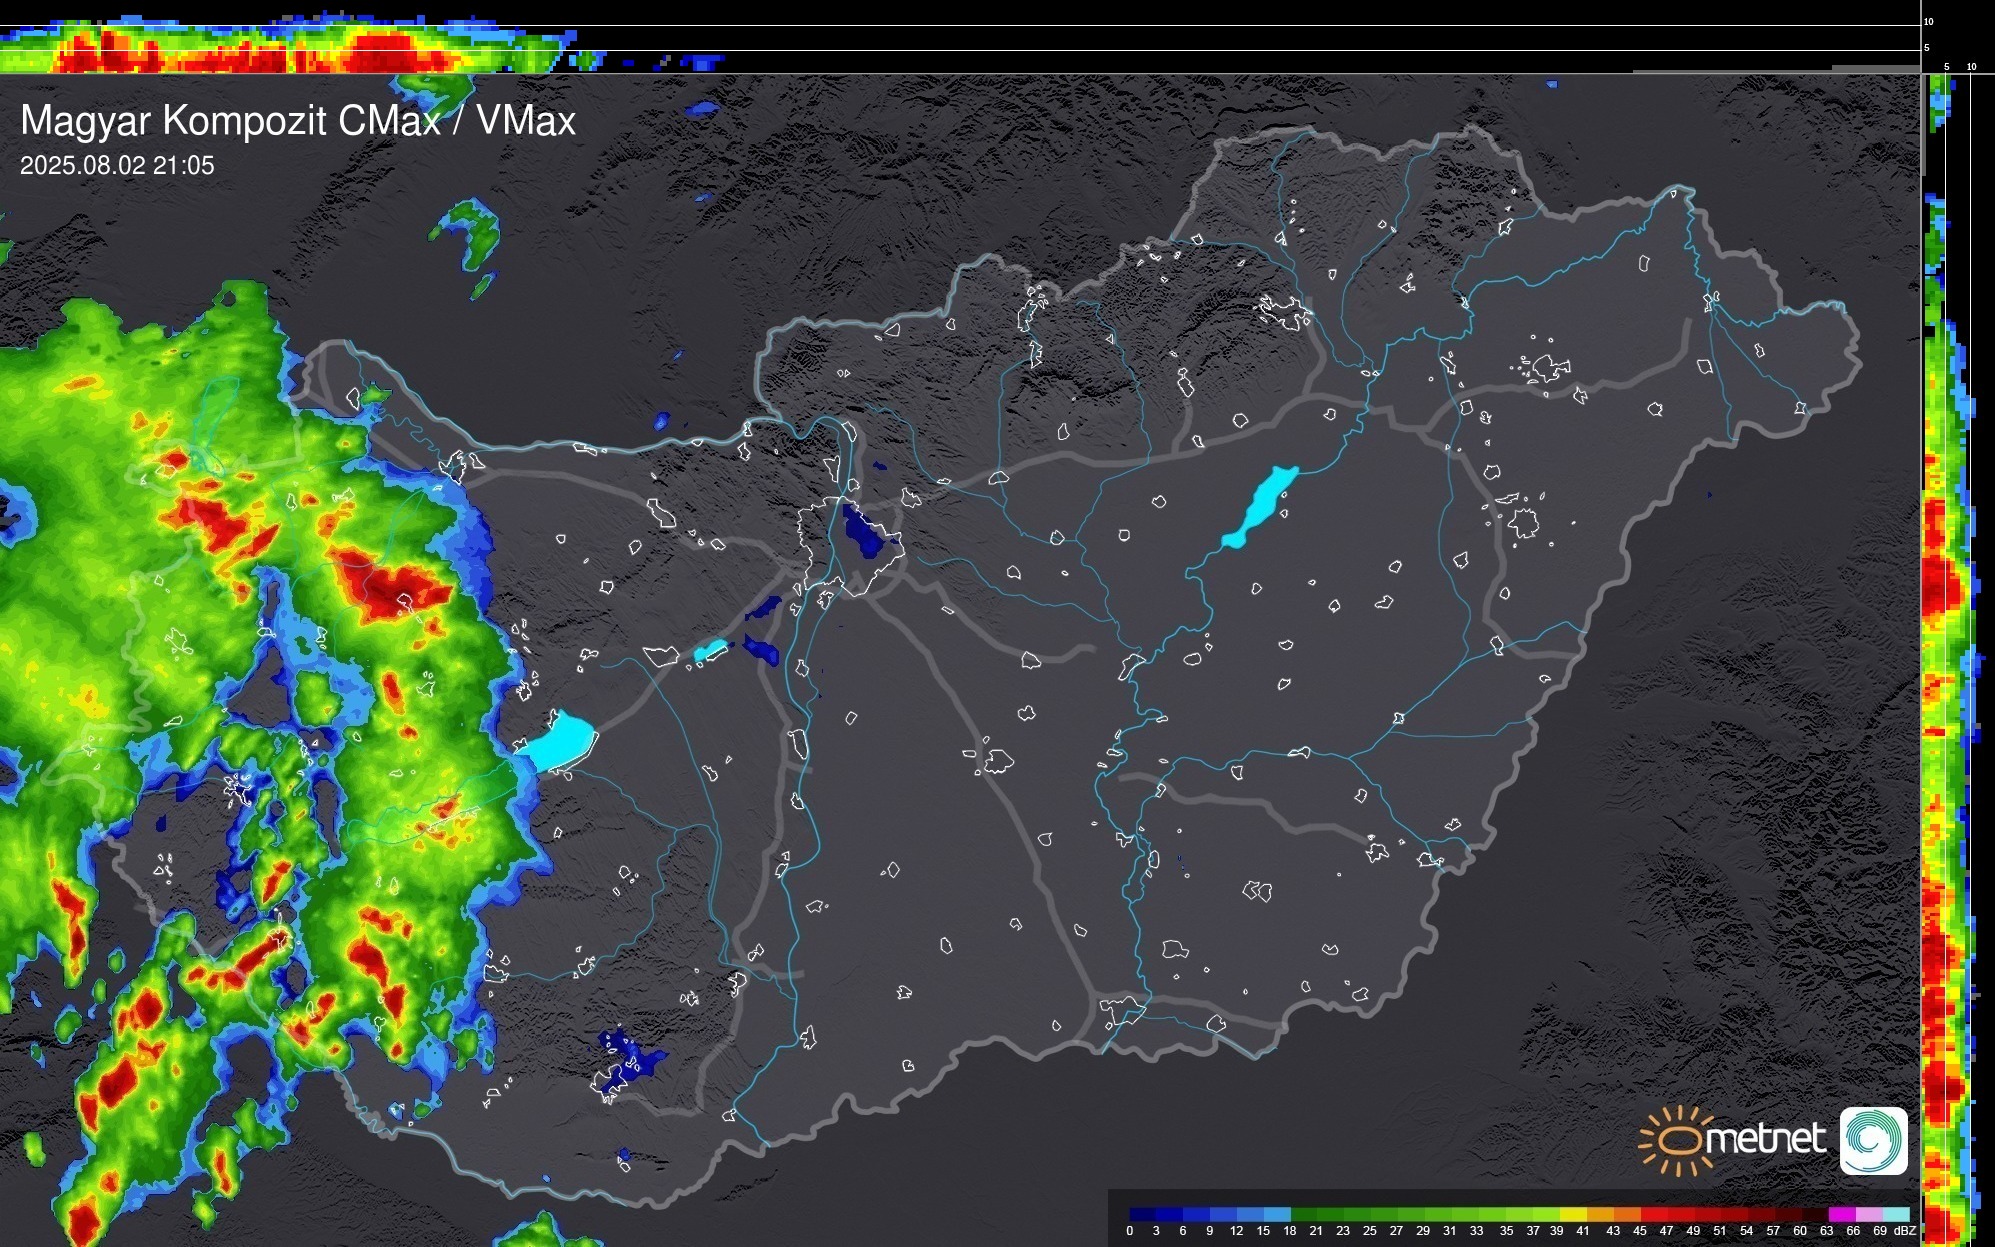Click the 2025.08.02 21:05 timestamp
1995x1247 pixels.
coord(117,166)
